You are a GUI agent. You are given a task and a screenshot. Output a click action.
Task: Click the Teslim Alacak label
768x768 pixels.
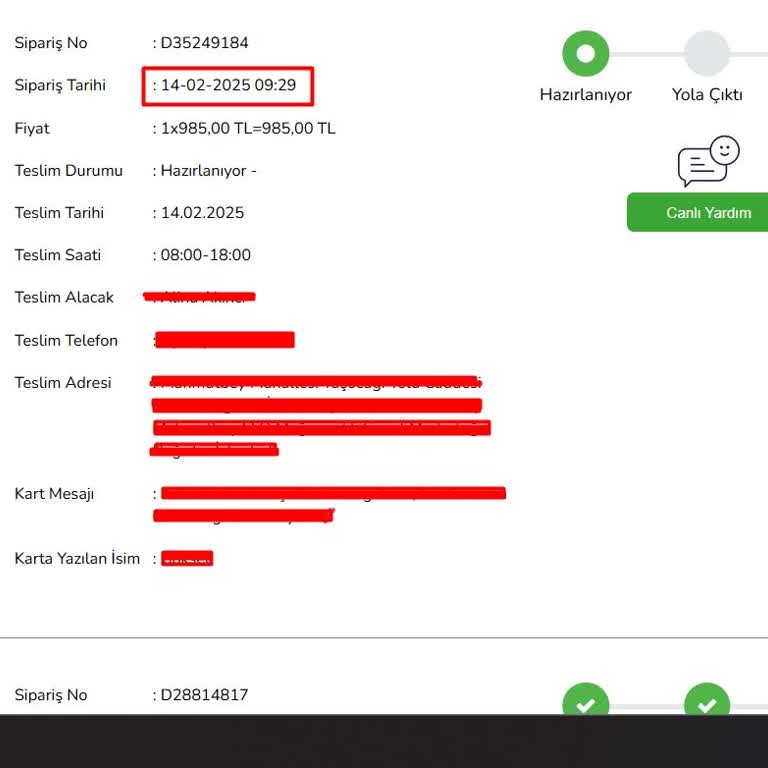click(64, 297)
